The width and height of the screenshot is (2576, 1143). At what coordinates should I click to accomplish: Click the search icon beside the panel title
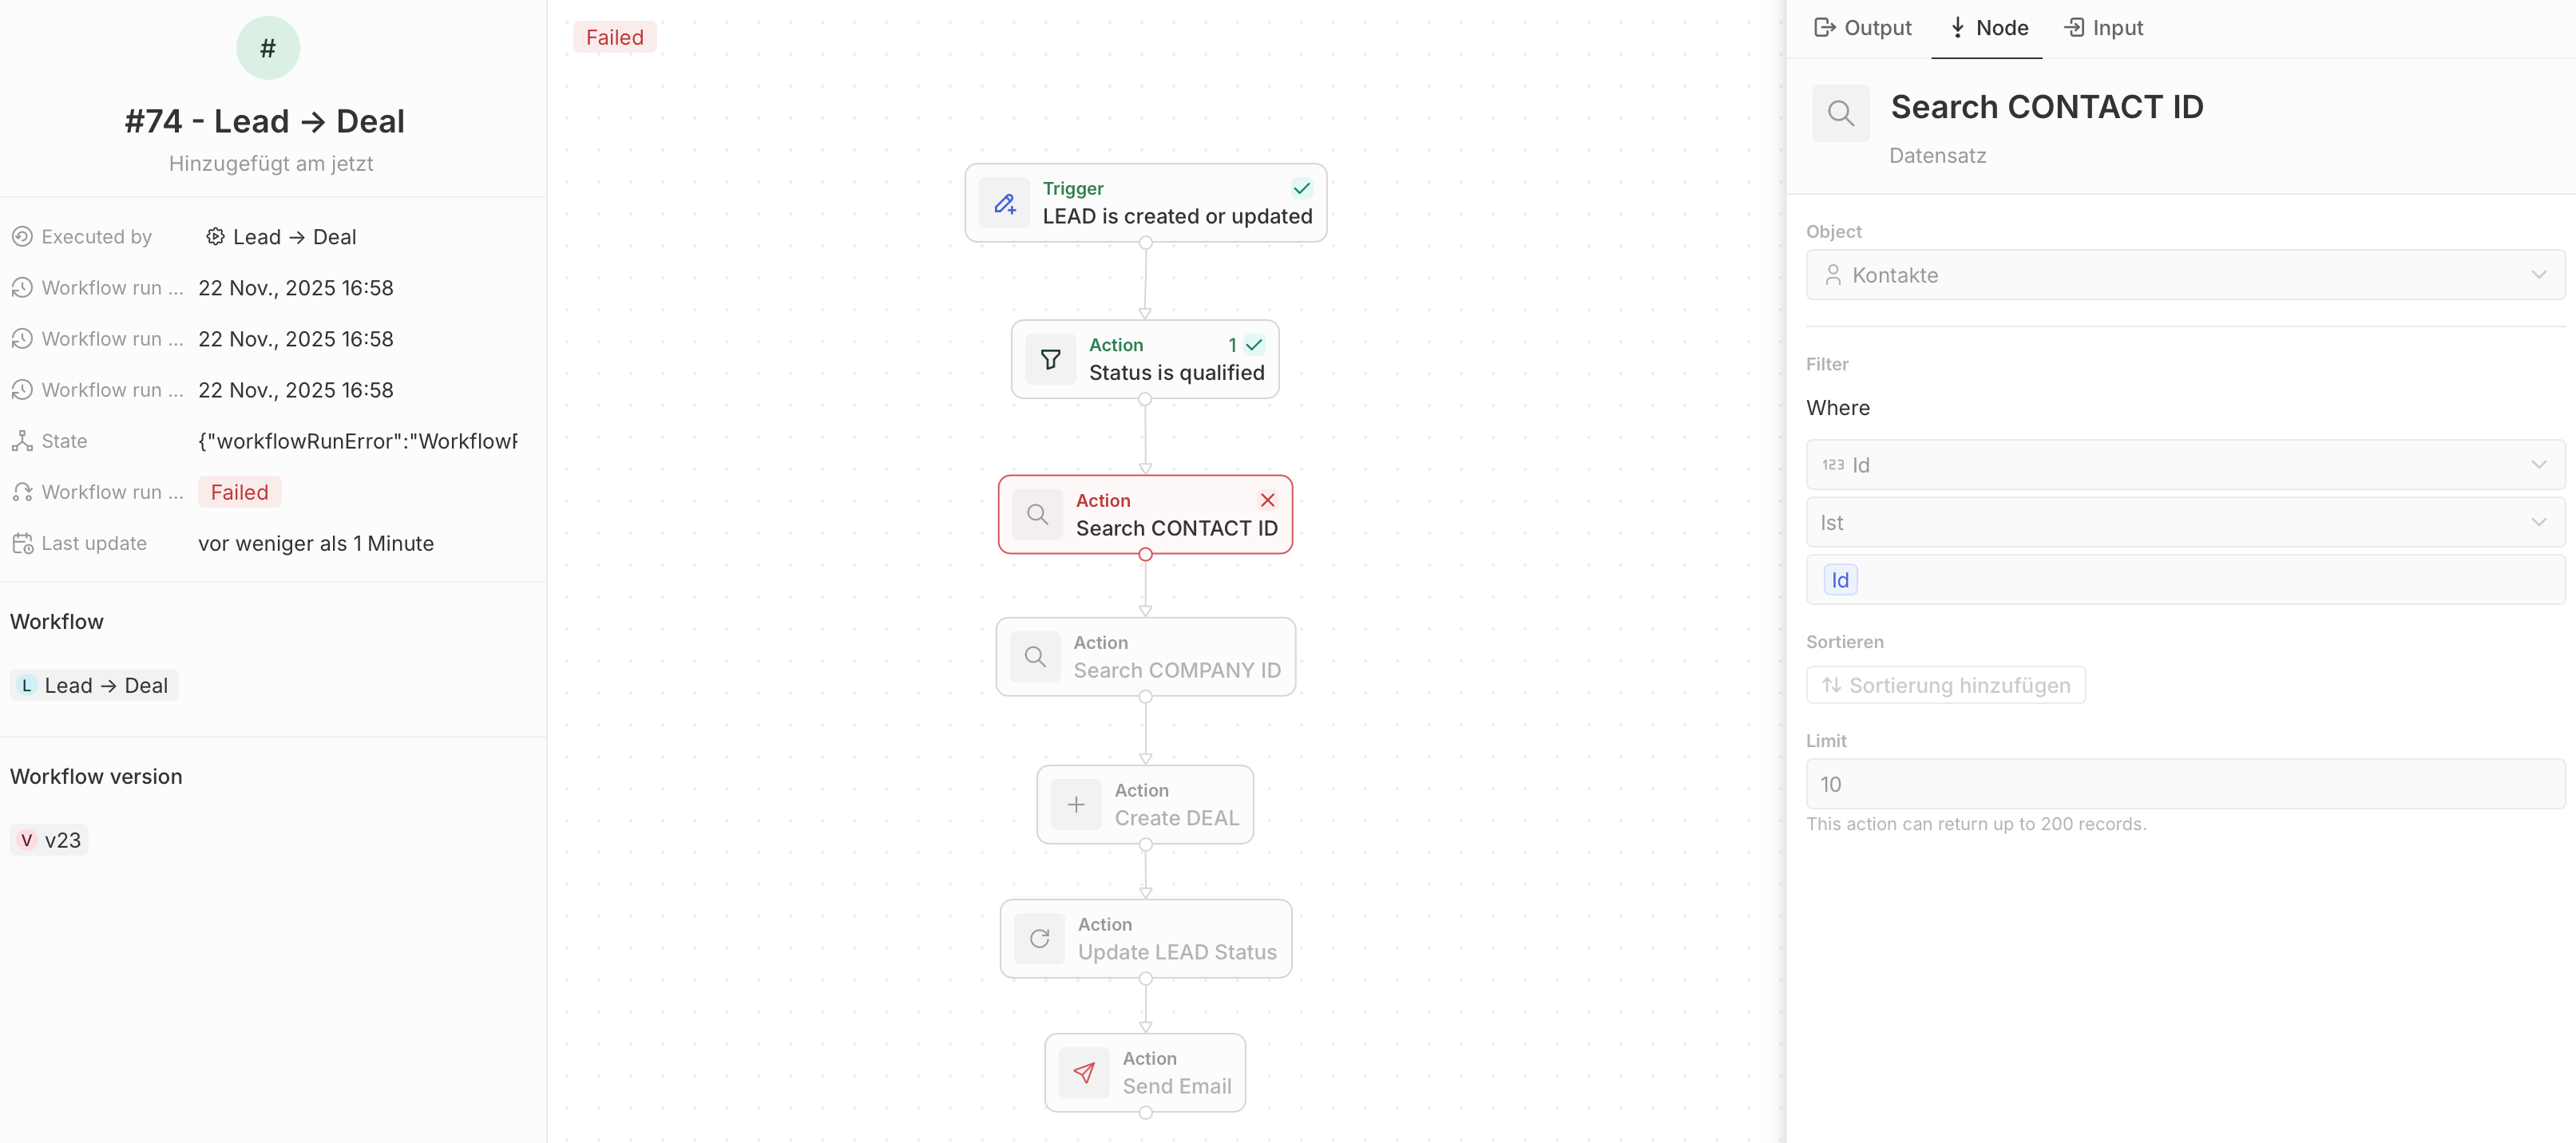(x=1840, y=113)
